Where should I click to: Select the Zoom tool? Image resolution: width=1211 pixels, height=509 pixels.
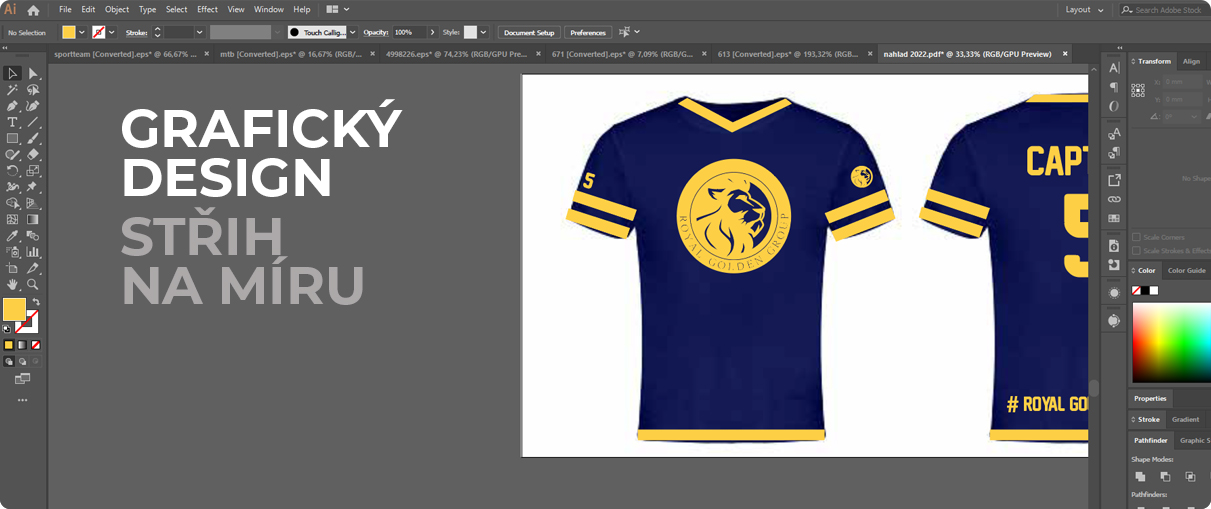point(33,285)
